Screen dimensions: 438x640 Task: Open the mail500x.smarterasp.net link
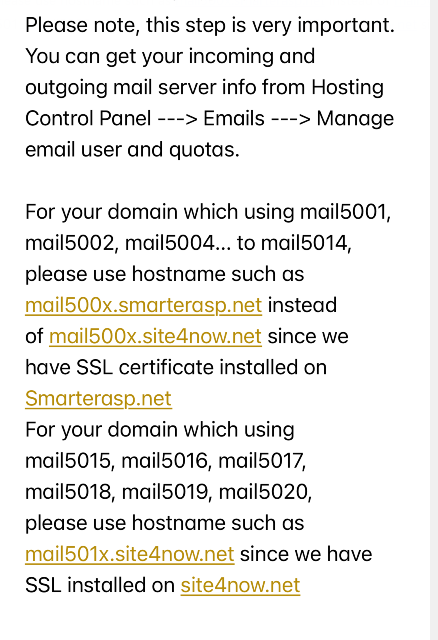pos(143,305)
